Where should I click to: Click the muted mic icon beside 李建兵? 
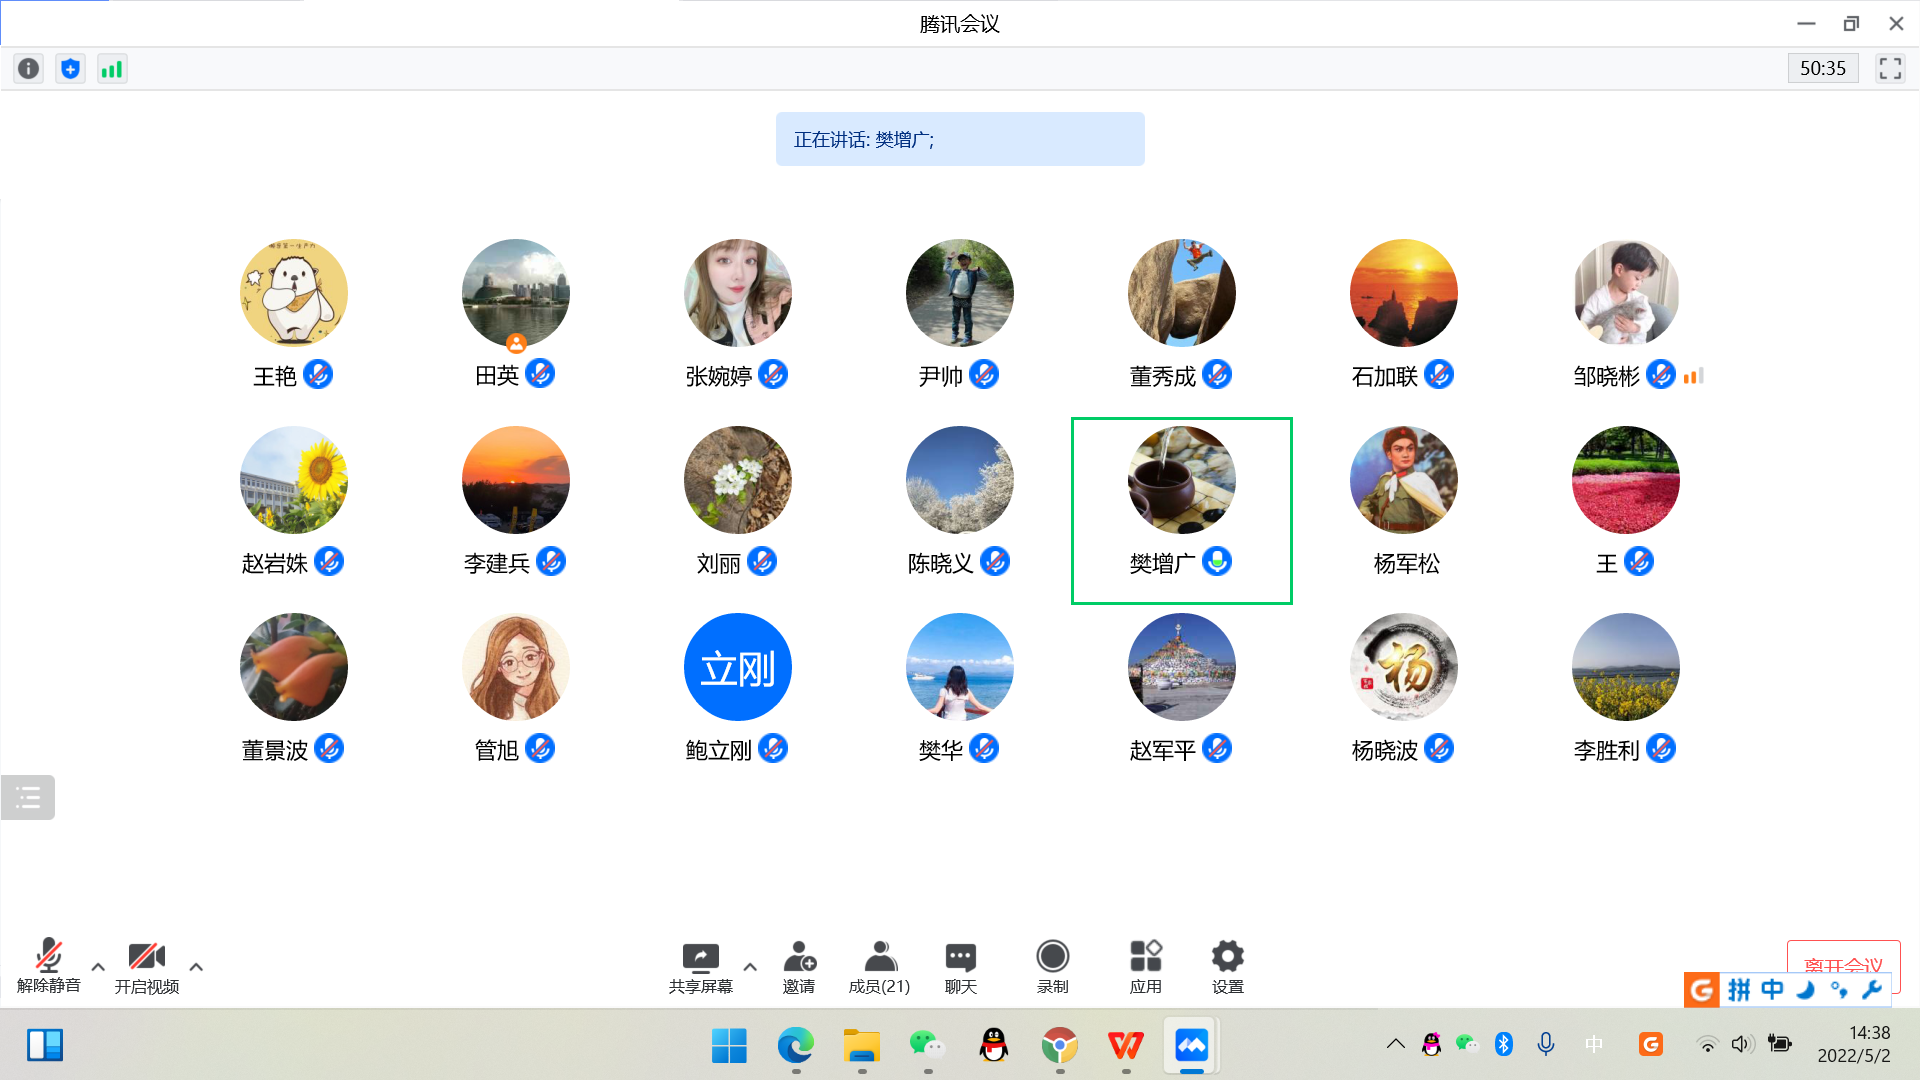[551, 562]
